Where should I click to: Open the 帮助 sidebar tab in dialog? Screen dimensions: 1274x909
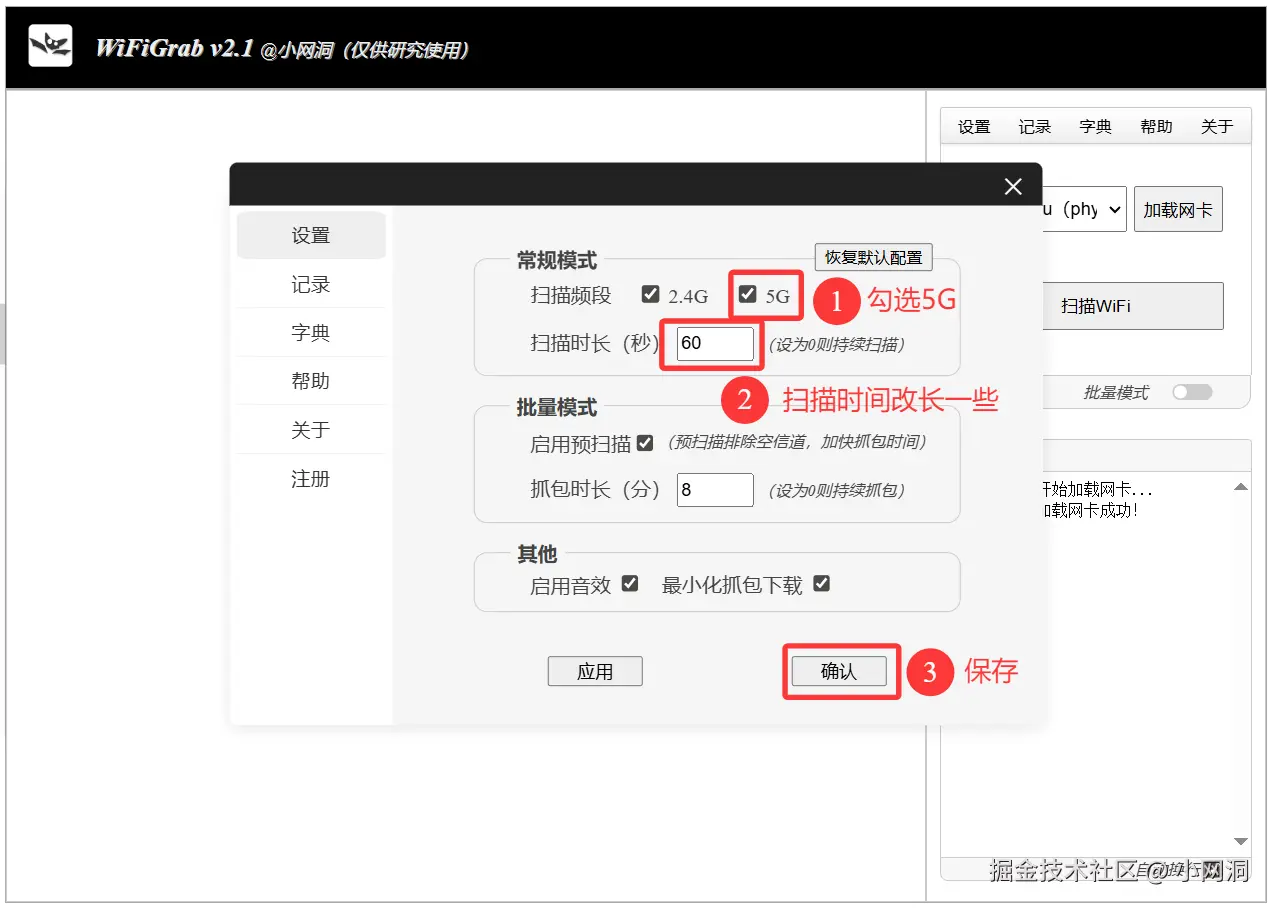point(311,381)
